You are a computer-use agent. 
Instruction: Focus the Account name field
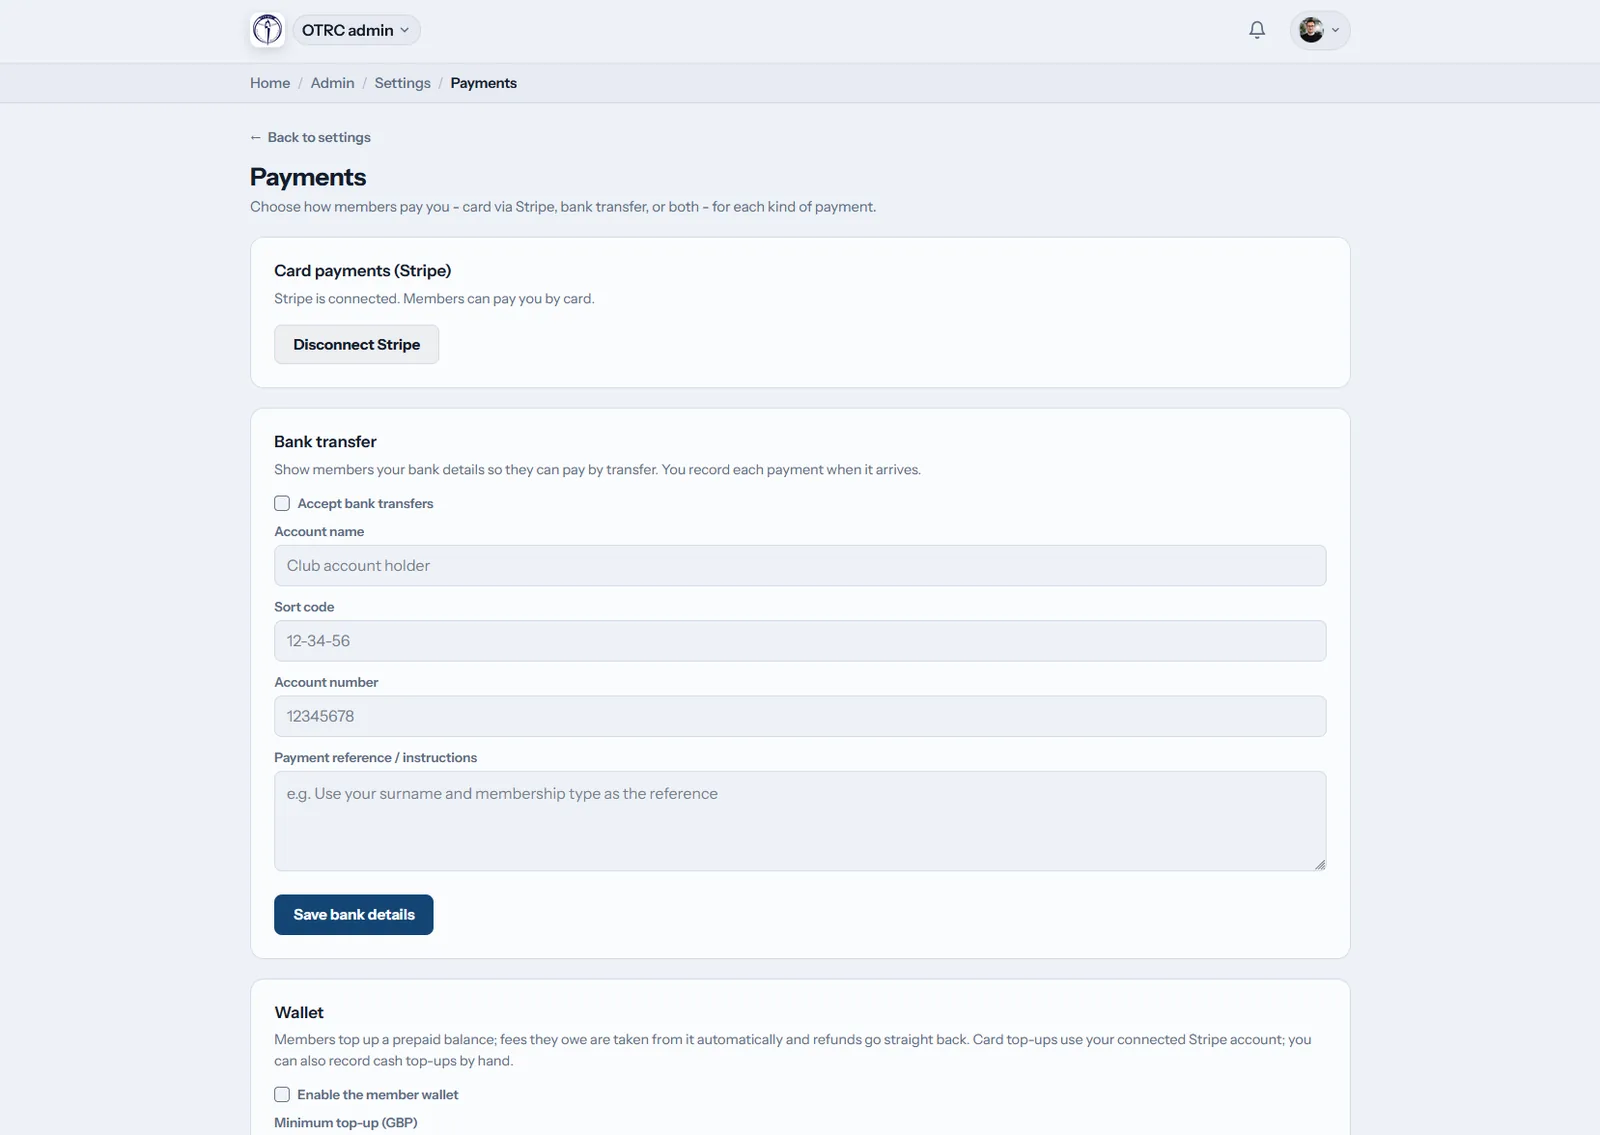pos(800,565)
